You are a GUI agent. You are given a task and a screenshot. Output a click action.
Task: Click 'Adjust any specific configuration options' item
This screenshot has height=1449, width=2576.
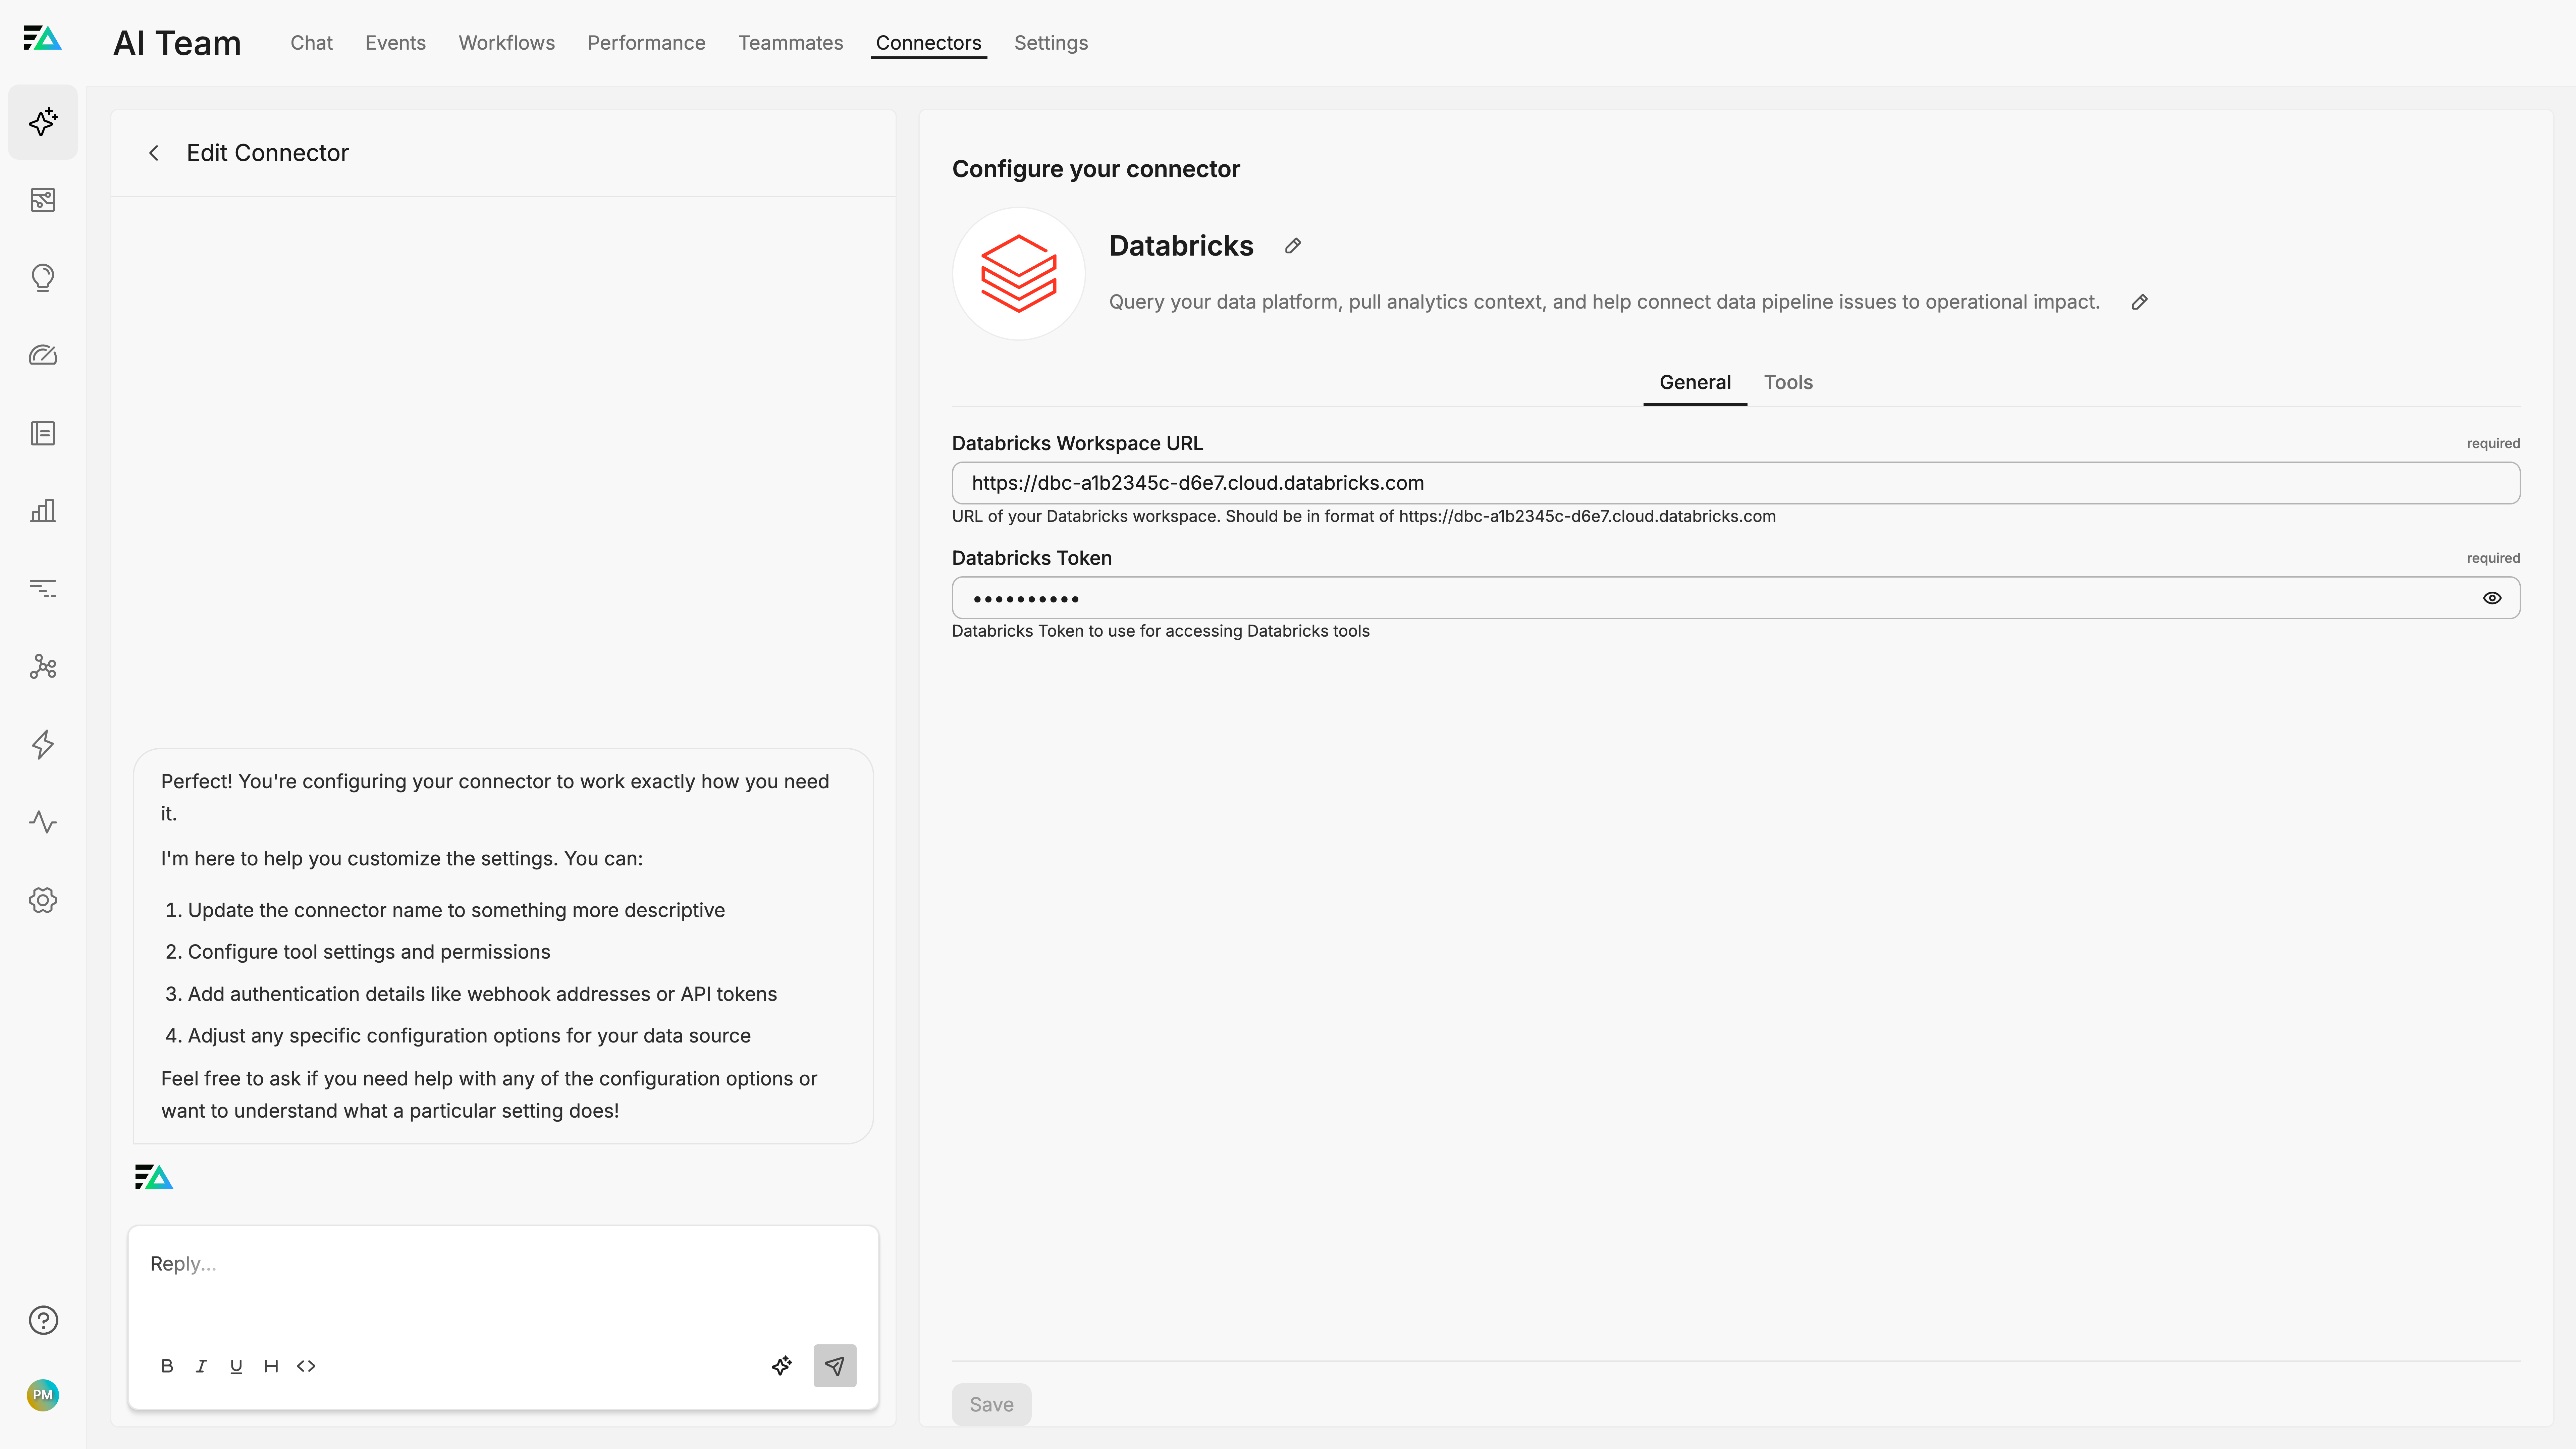pyautogui.click(x=469, y=1036)
